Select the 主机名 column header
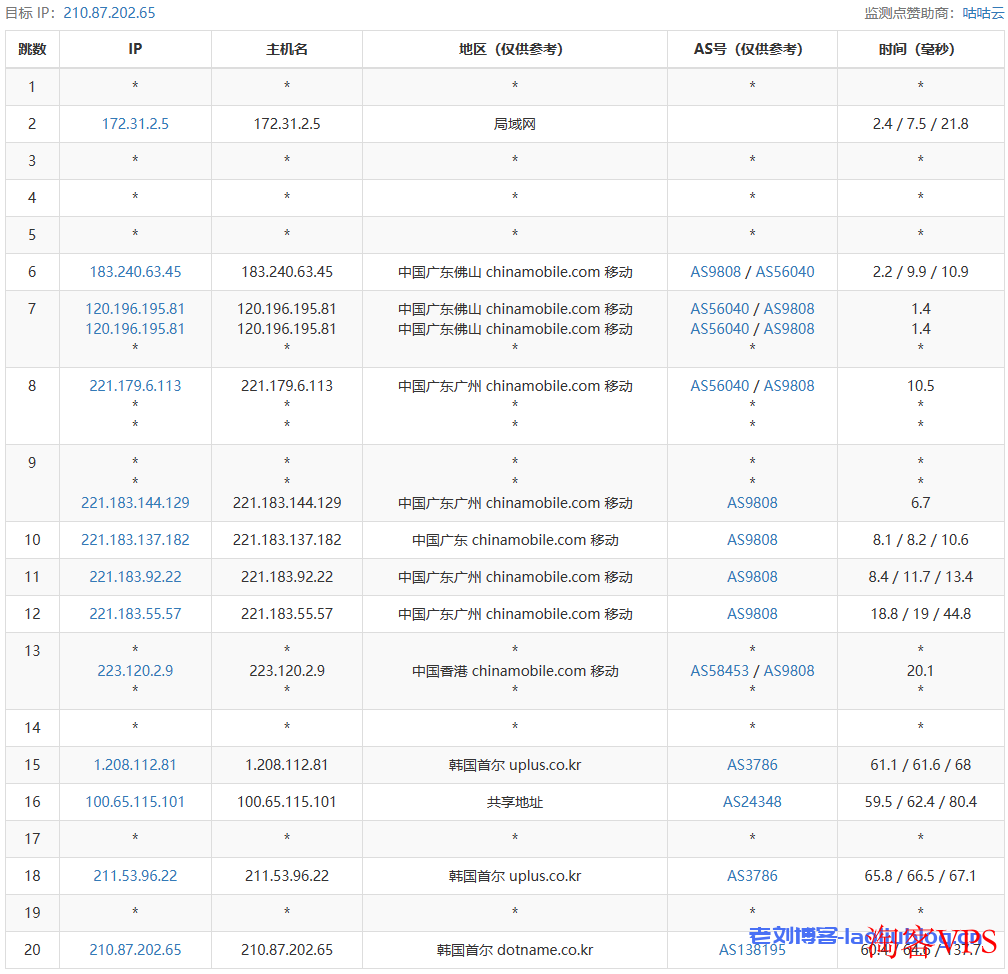Screen dimensions: 1008x974 pos(287,49)
